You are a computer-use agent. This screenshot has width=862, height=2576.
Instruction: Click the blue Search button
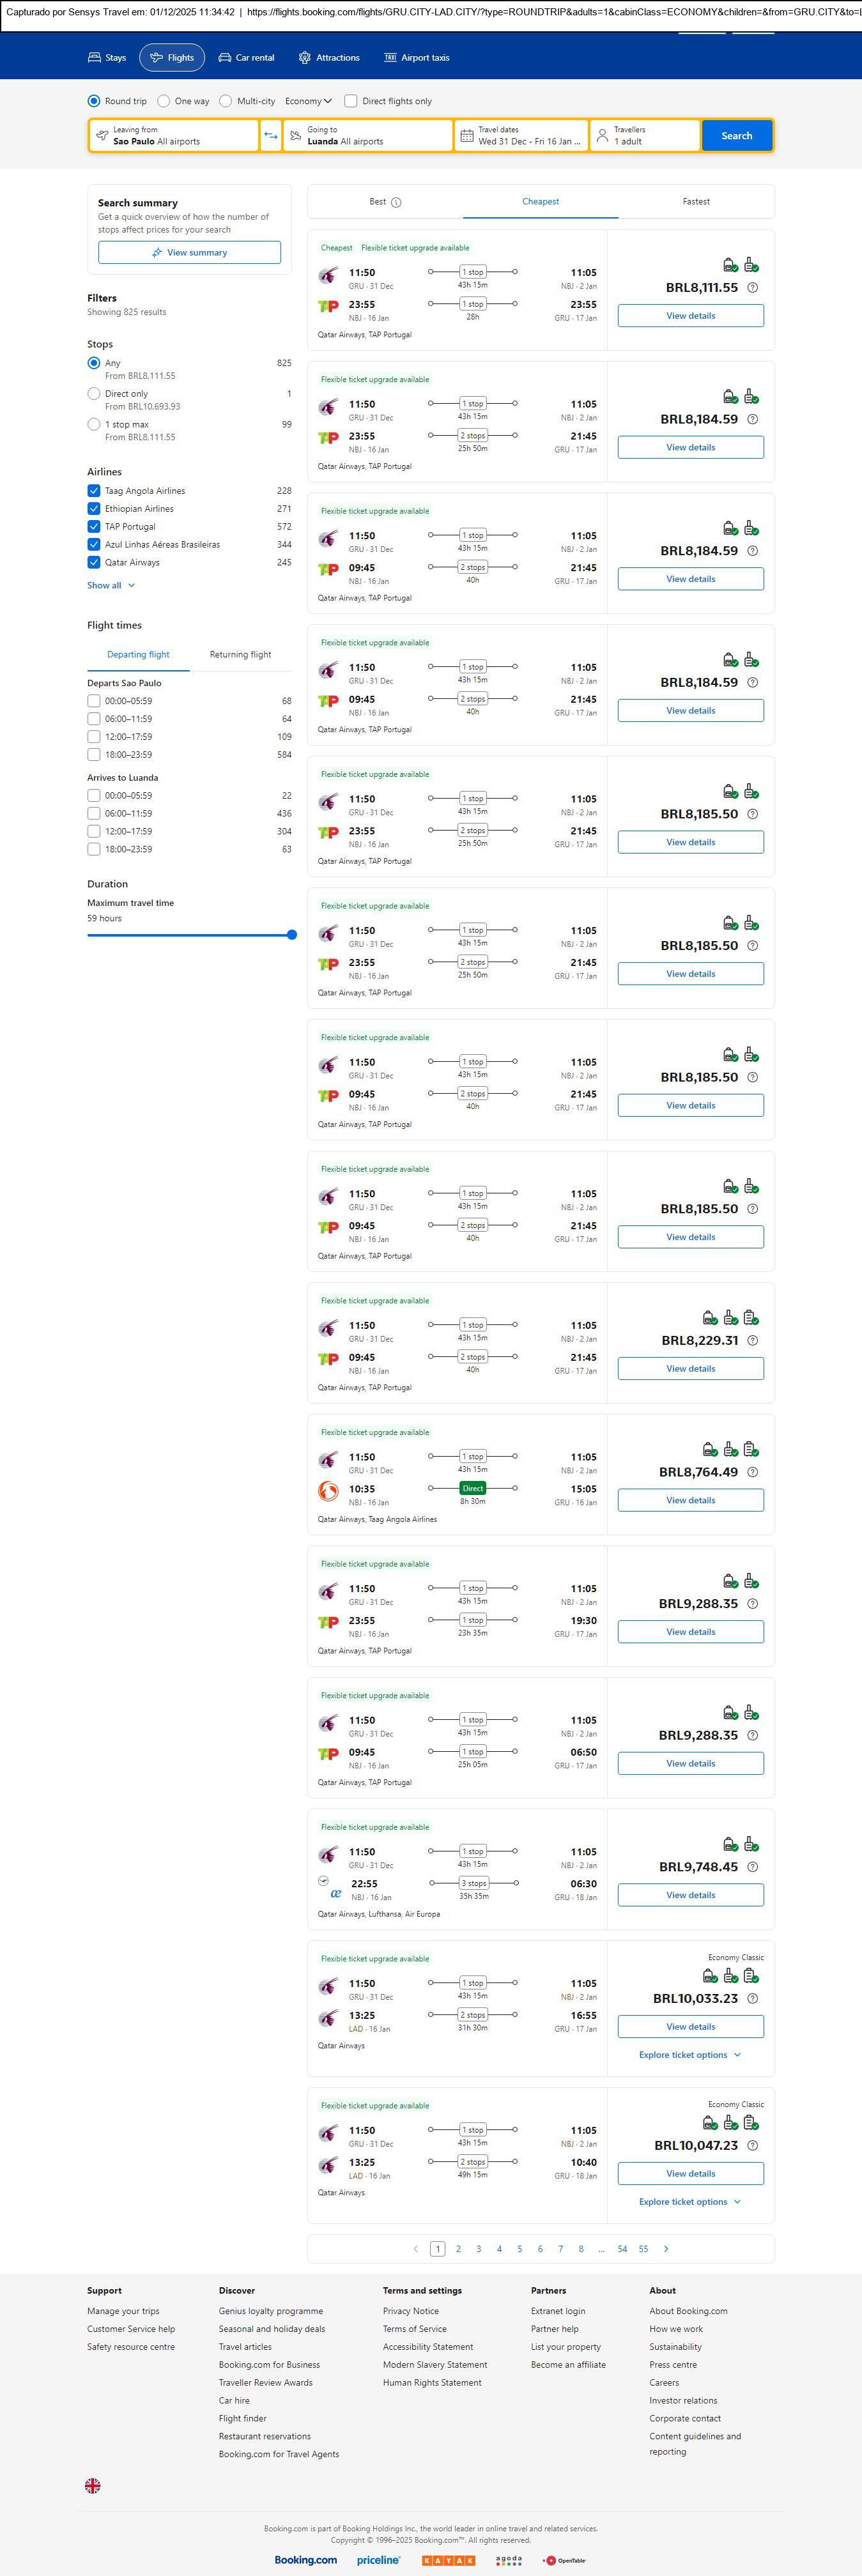pyautogui.click(x=736, y=136)
